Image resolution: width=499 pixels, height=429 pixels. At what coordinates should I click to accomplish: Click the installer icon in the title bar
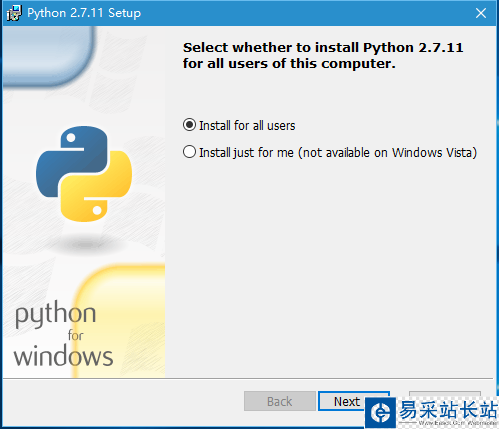[14, 13]
